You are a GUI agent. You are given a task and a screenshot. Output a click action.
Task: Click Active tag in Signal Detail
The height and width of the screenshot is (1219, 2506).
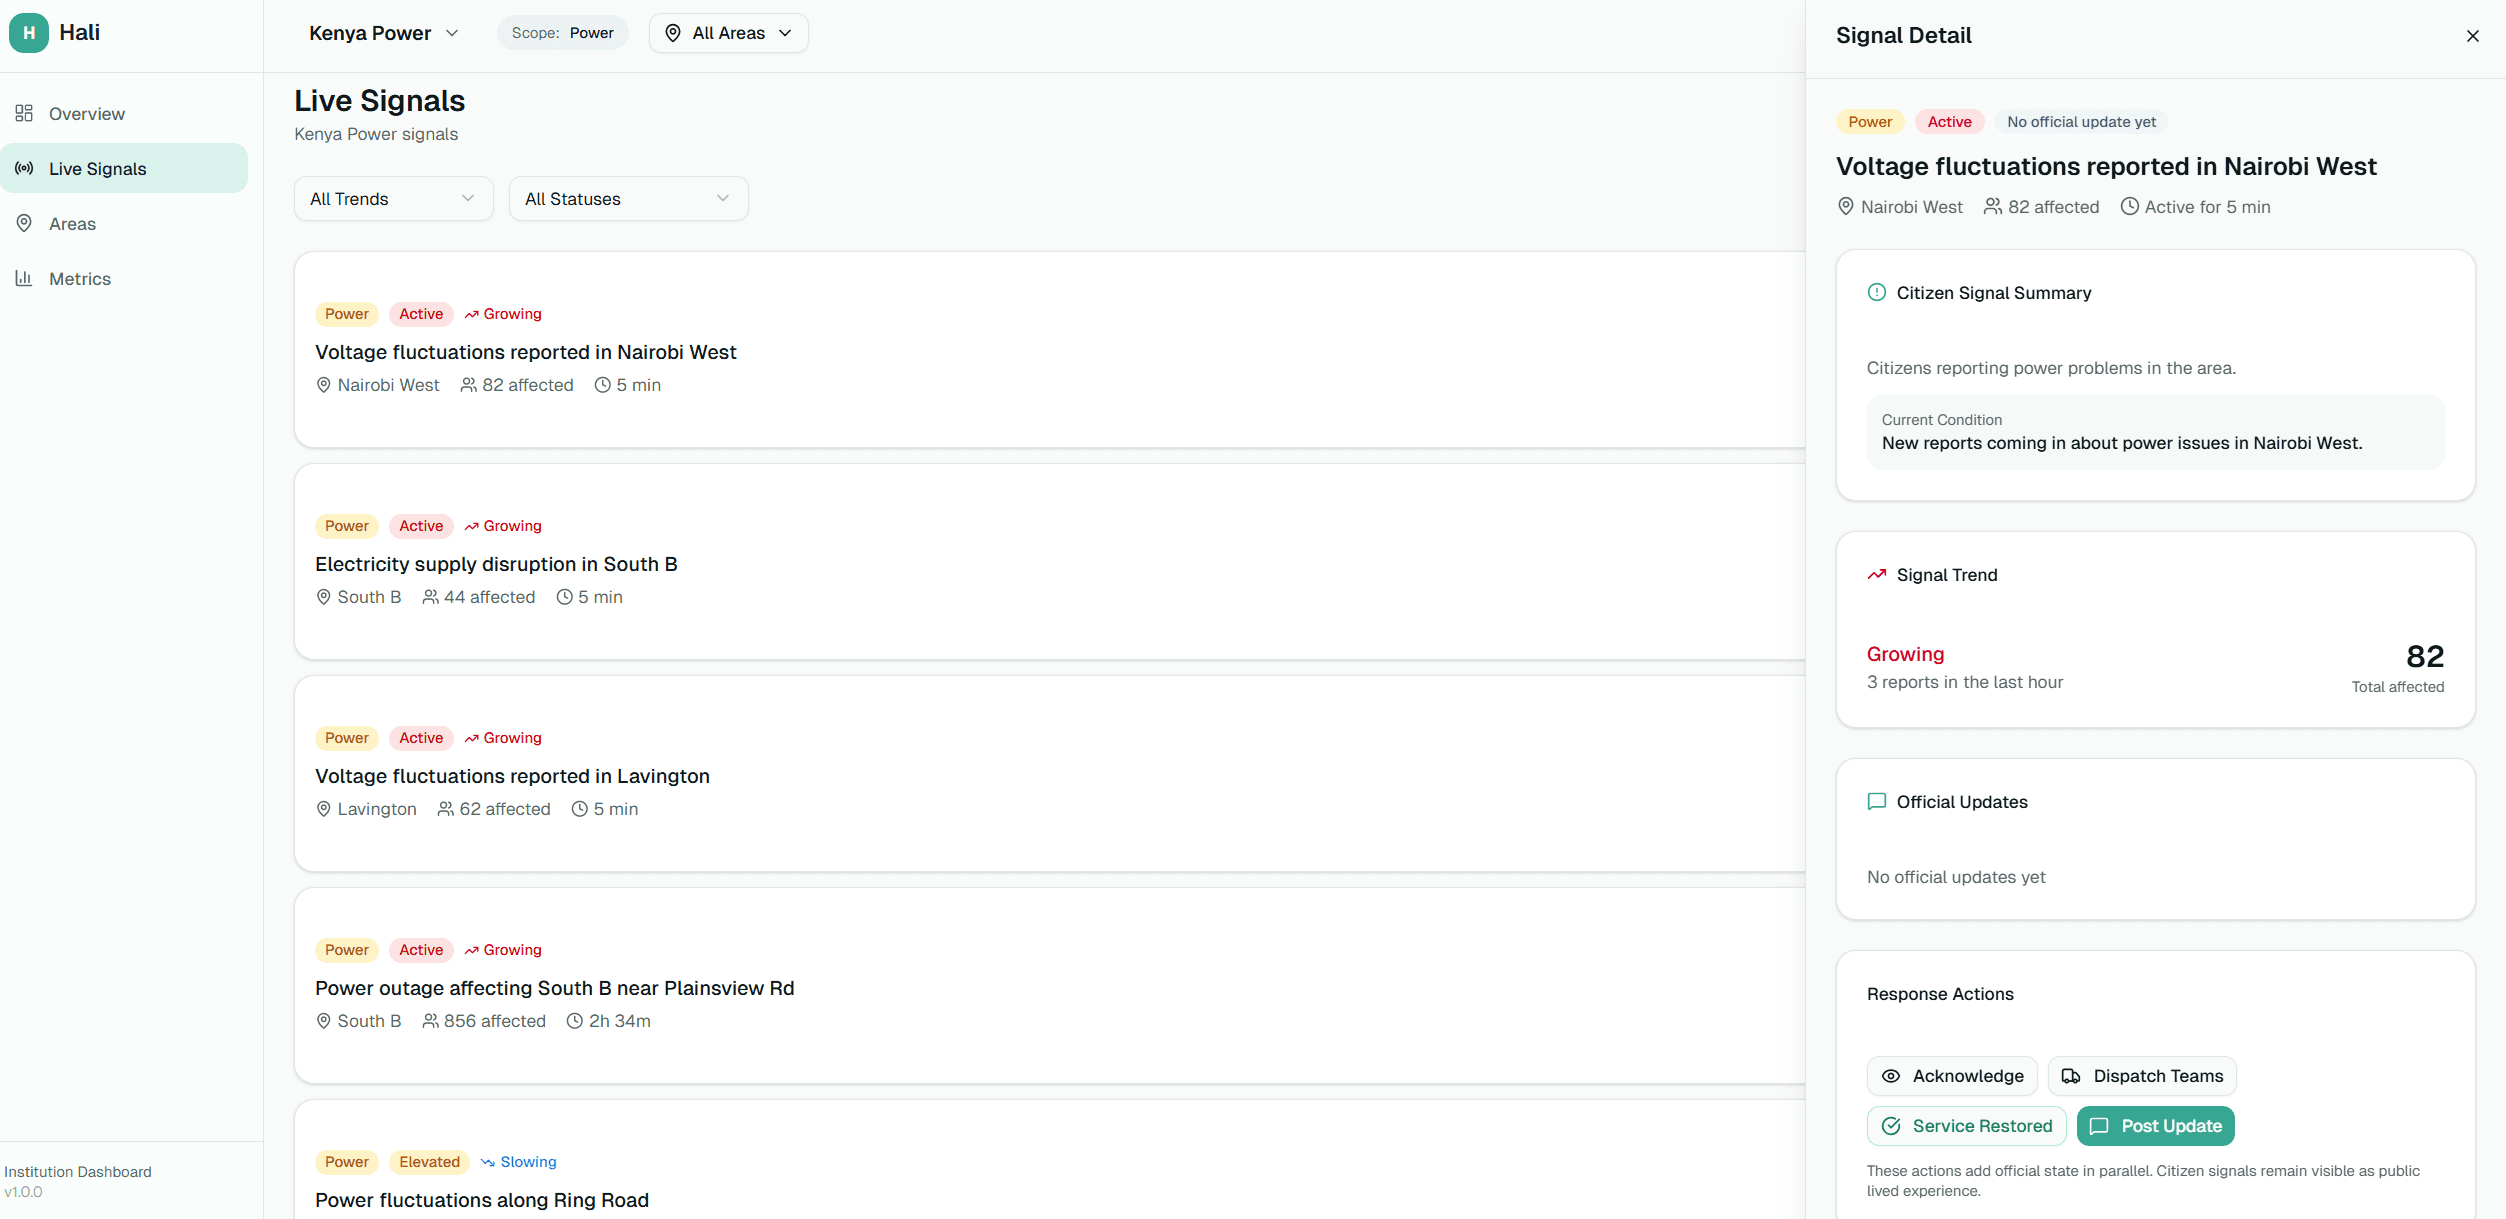[1949, 122]
